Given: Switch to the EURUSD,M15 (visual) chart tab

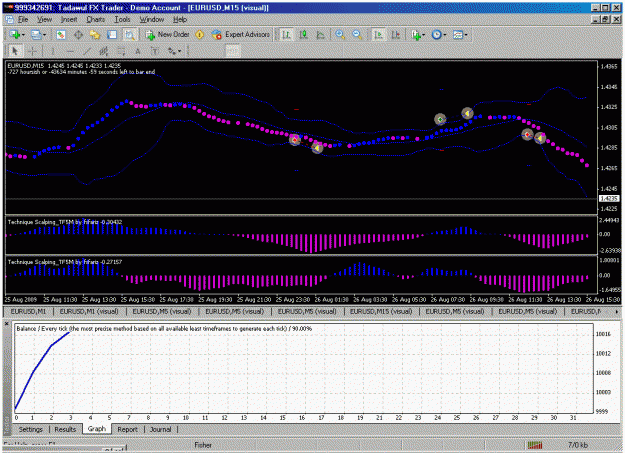Looking at the screenshot, I should tap(381, 311).
